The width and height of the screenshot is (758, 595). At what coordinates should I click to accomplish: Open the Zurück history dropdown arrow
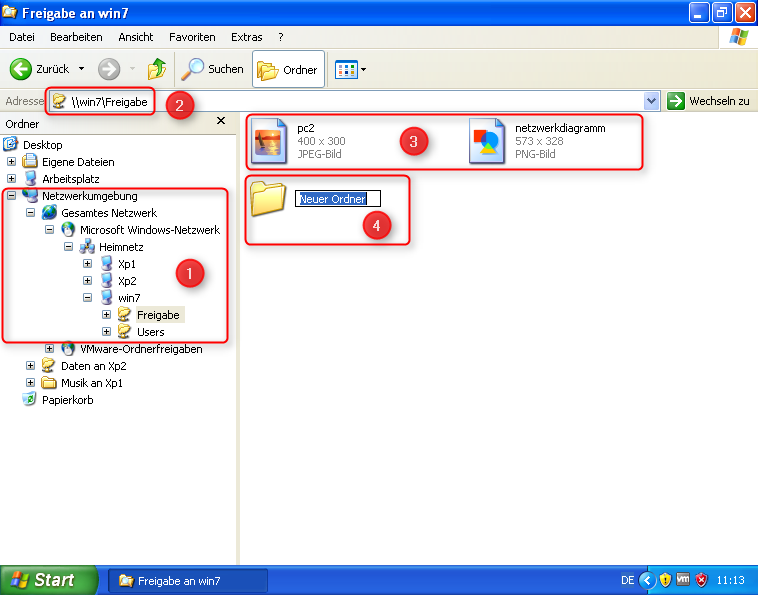click(82, 69)
